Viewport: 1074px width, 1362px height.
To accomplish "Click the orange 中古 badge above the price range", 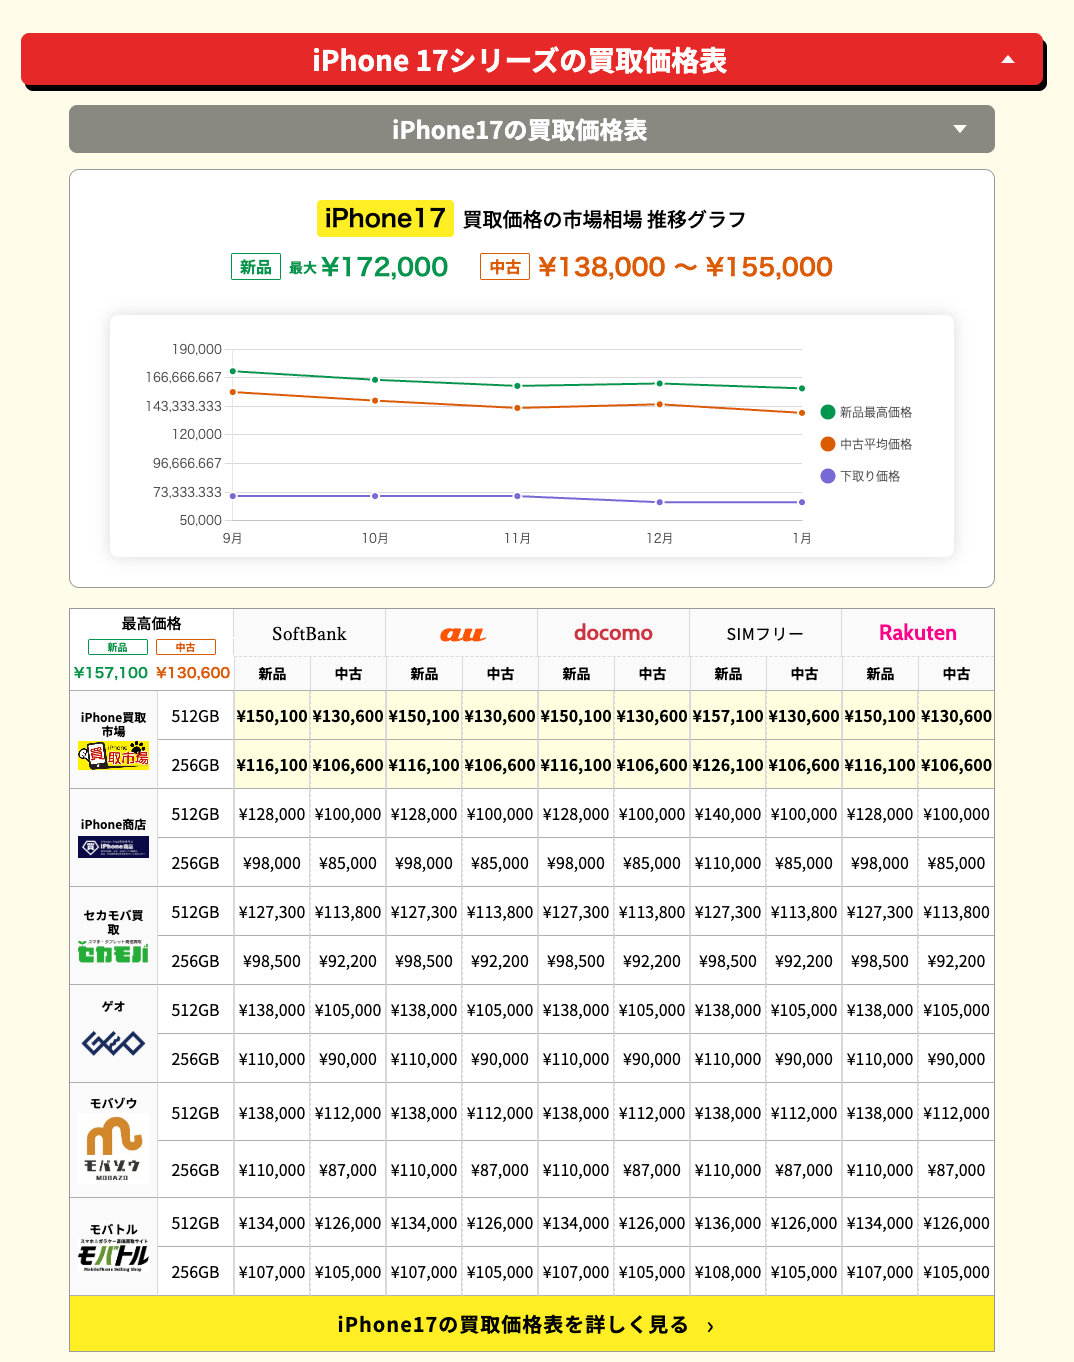I will coord(505,267).
